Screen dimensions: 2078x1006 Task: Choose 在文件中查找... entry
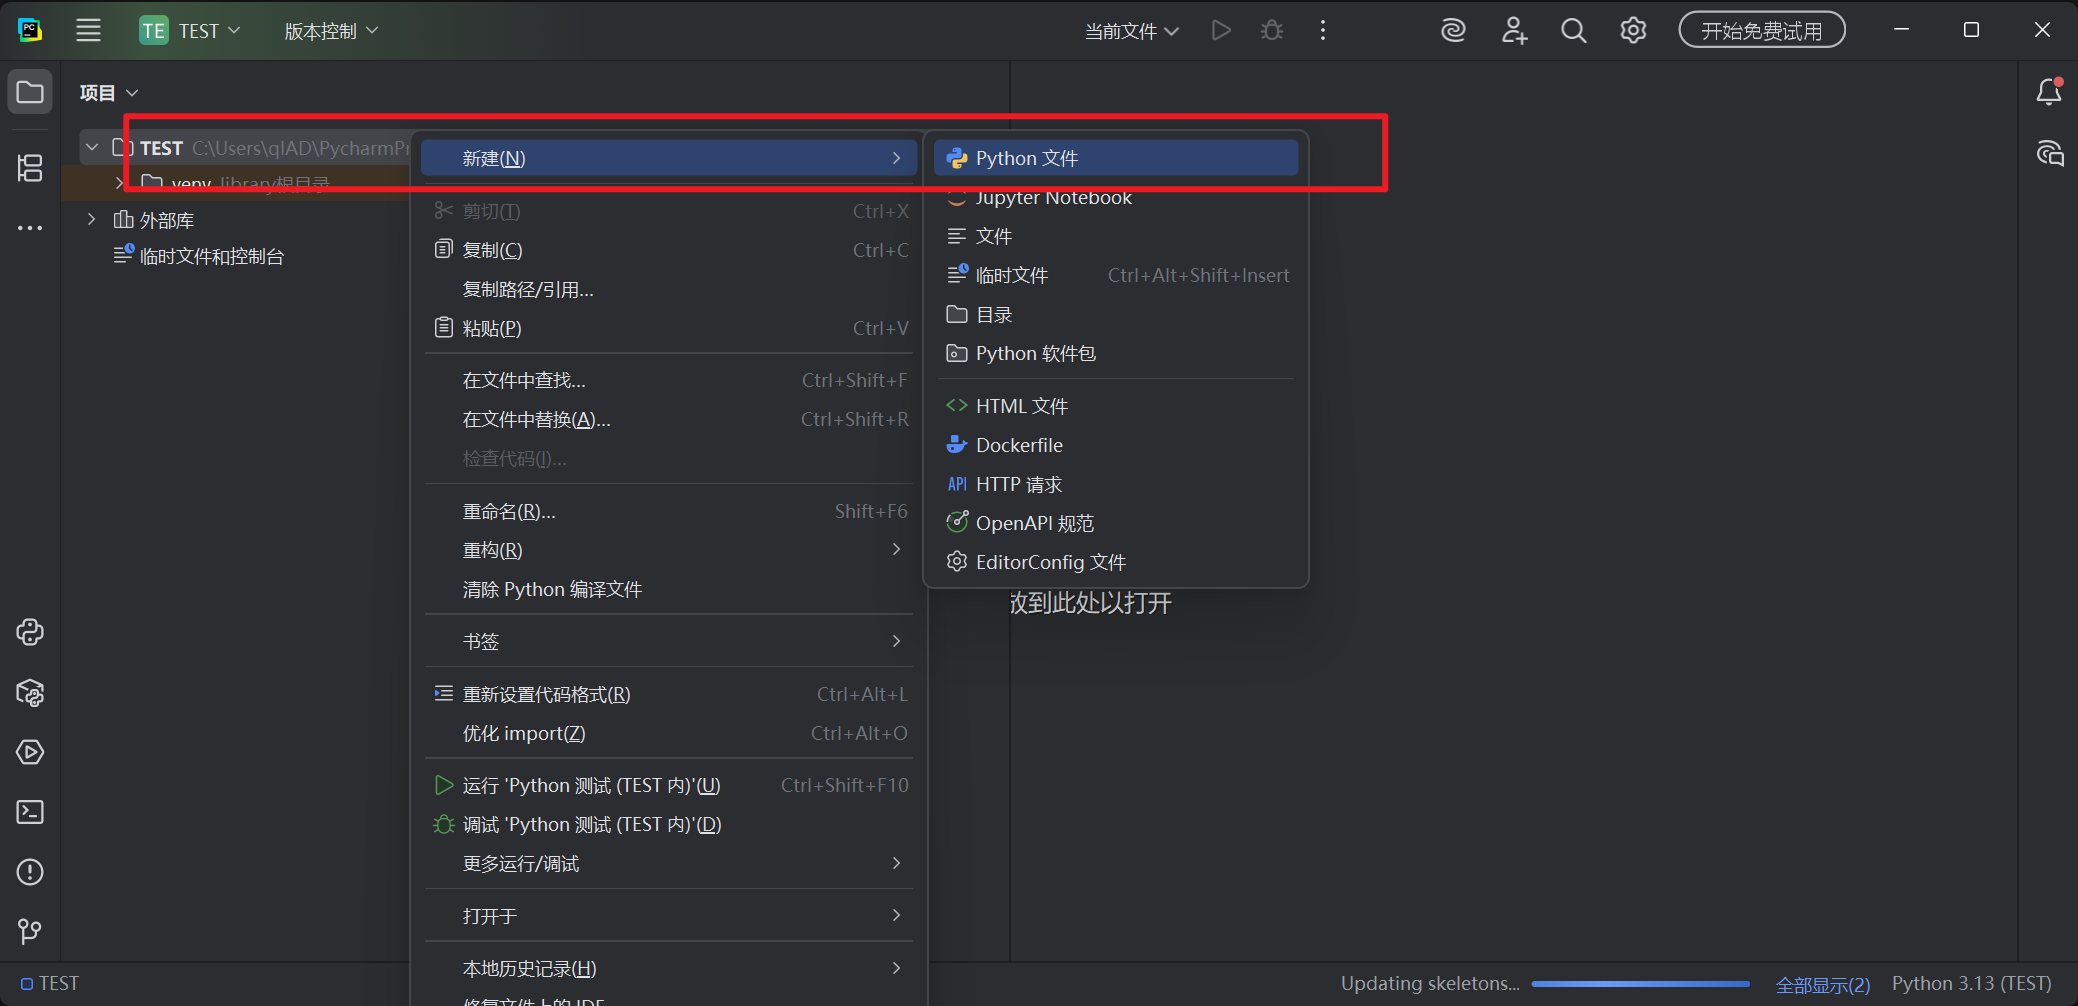pyautogui.click(x=668, y=380)
